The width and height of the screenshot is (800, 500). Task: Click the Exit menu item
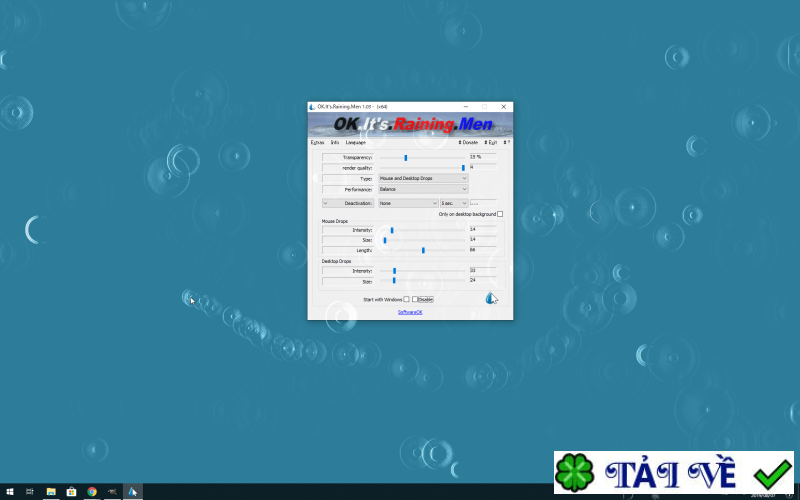490,142
